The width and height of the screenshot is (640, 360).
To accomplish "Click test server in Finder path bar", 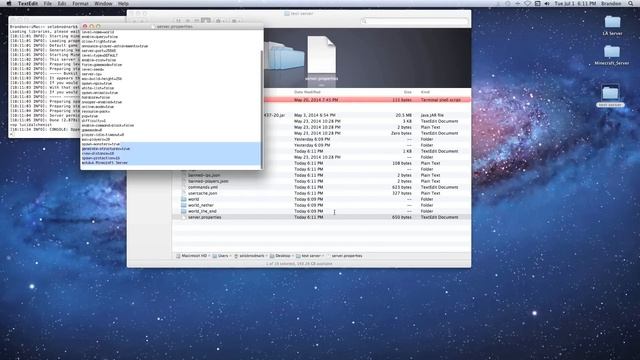I will click(308, 256).
